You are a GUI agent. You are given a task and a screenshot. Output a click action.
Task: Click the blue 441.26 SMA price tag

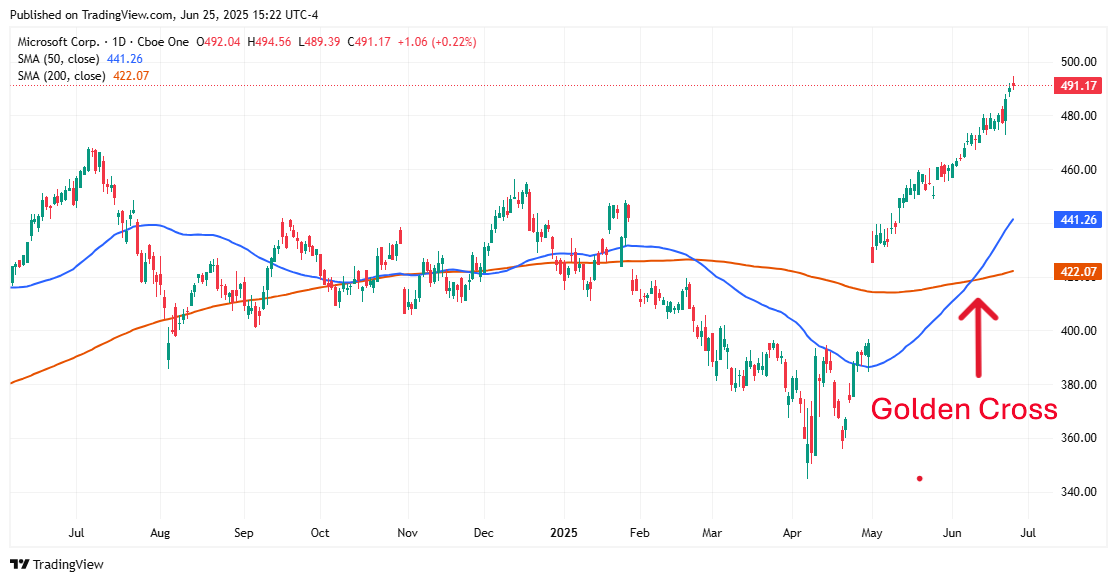click(1078, 219)
